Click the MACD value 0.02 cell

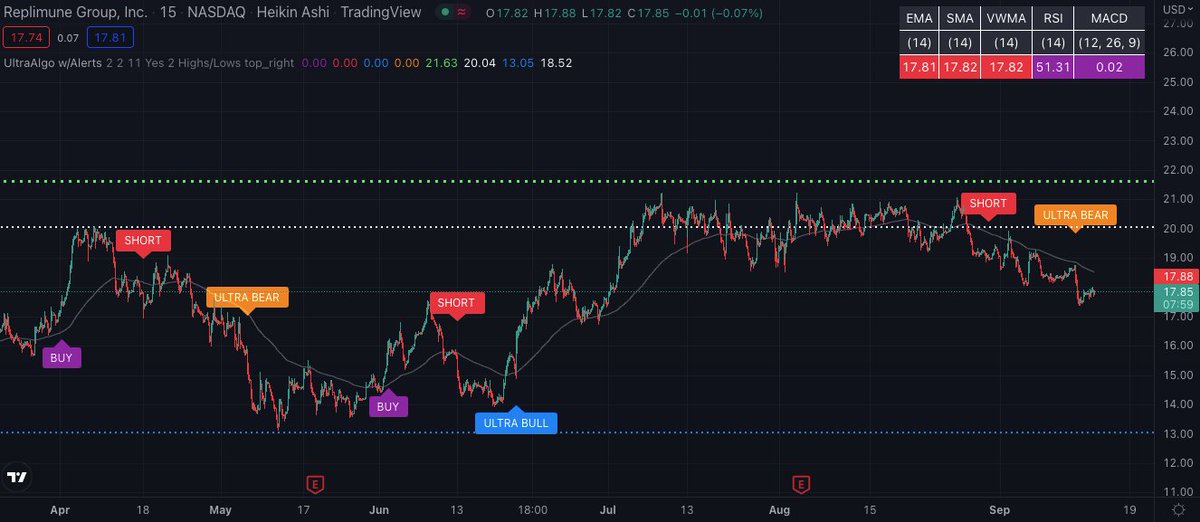coord(1110,67)
